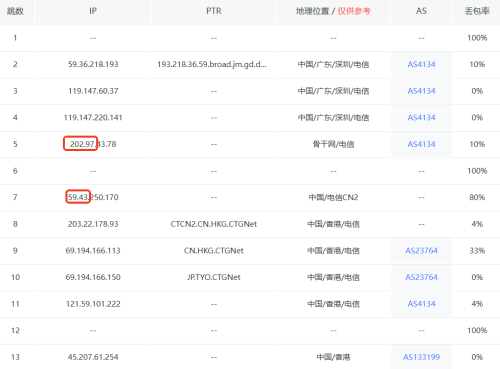
Task: Click AS4134 link for hop 3
Action: point(421,91)
